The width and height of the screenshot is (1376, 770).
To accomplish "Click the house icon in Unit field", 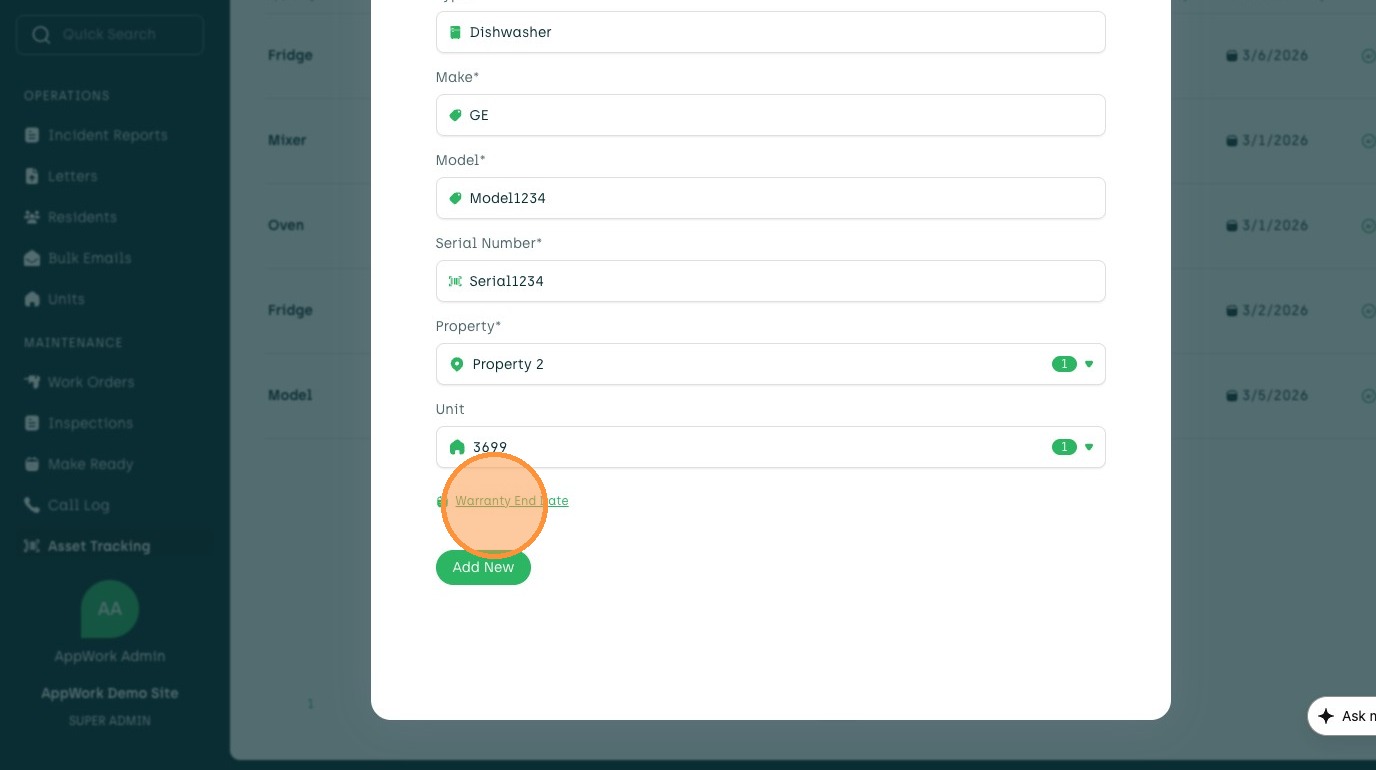I will [457, 447].
